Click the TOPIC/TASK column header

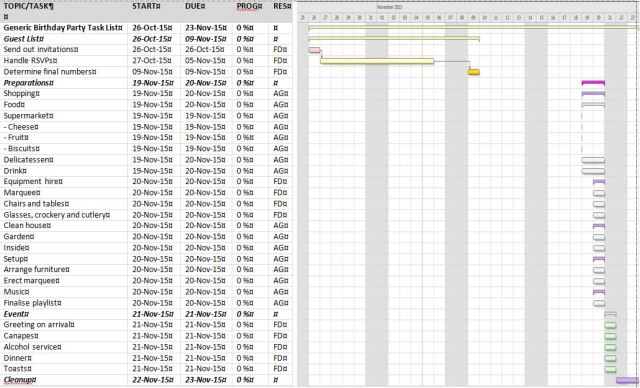pyautogui.click(x=28, y=6)
